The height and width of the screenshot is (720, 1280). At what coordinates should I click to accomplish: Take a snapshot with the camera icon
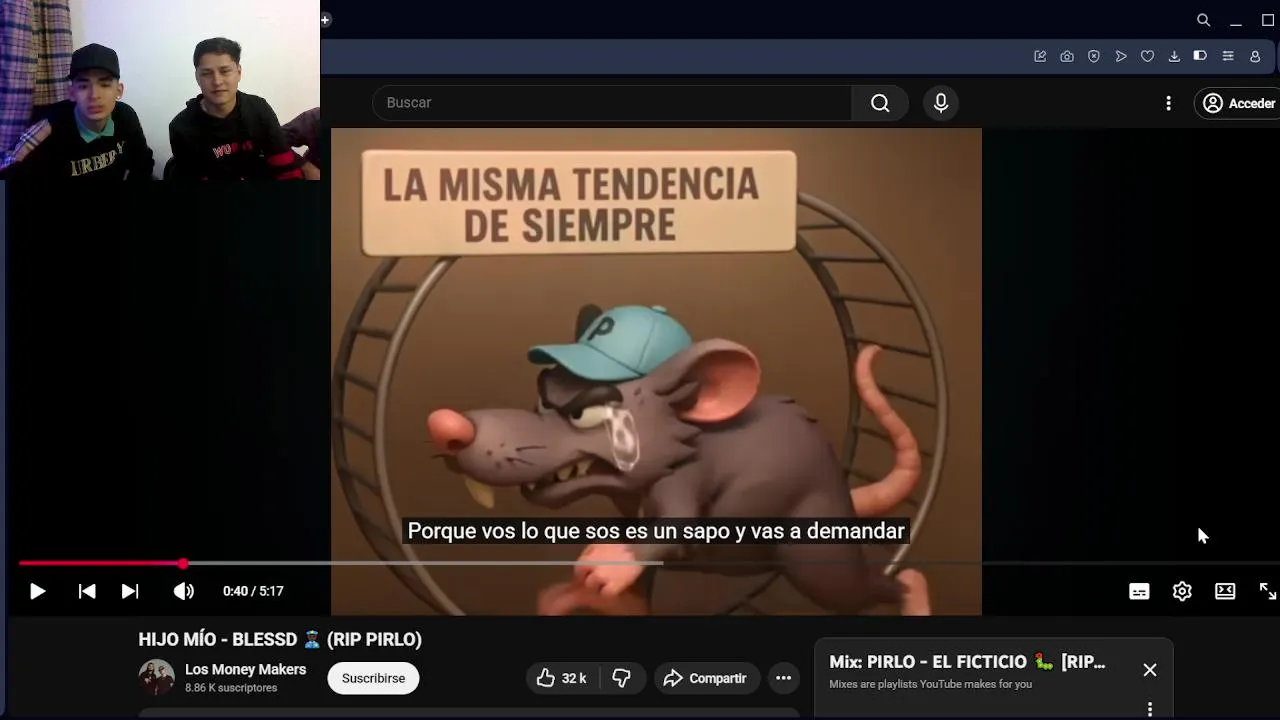pos(1067,56)
